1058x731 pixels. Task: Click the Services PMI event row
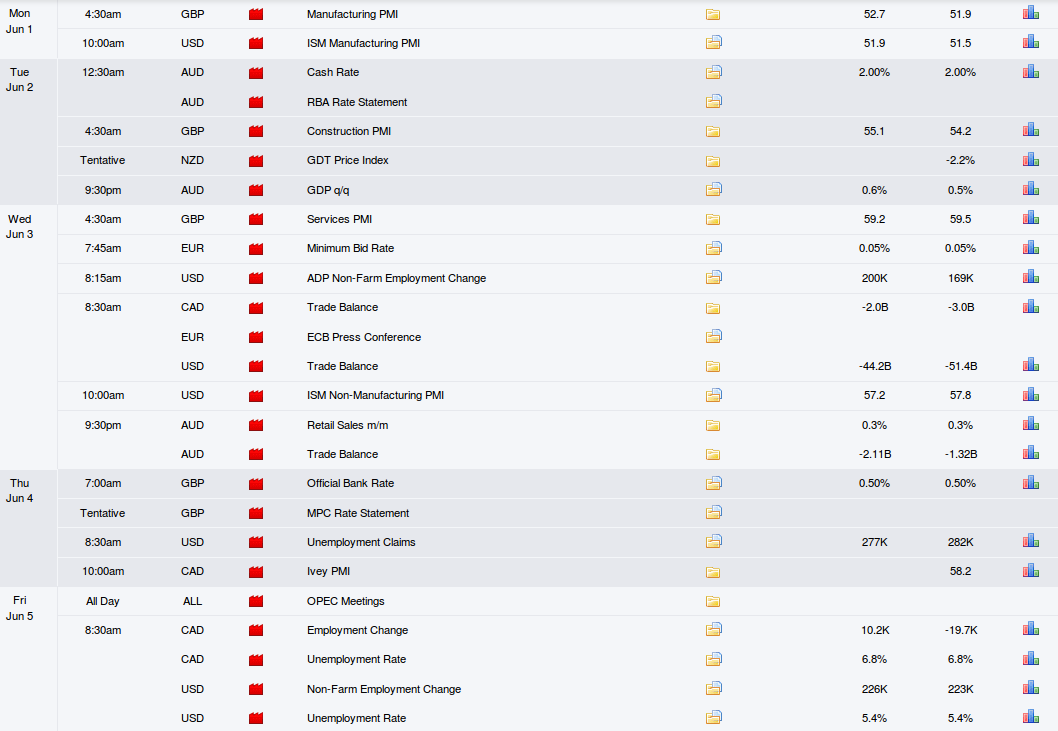[x=557, y=219]
